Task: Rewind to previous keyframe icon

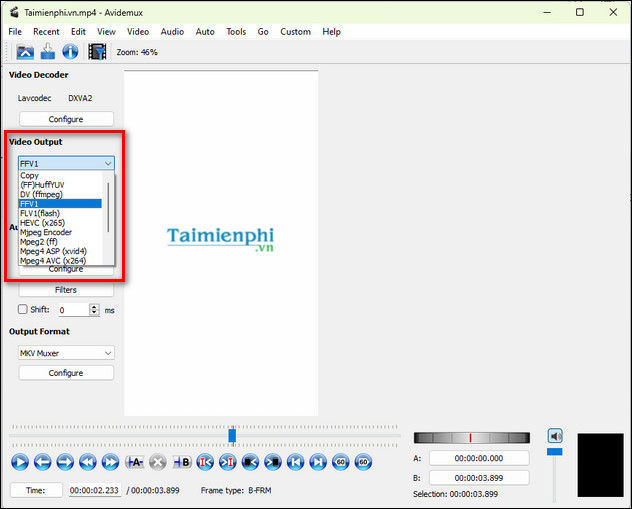Action: click(87, 462)
